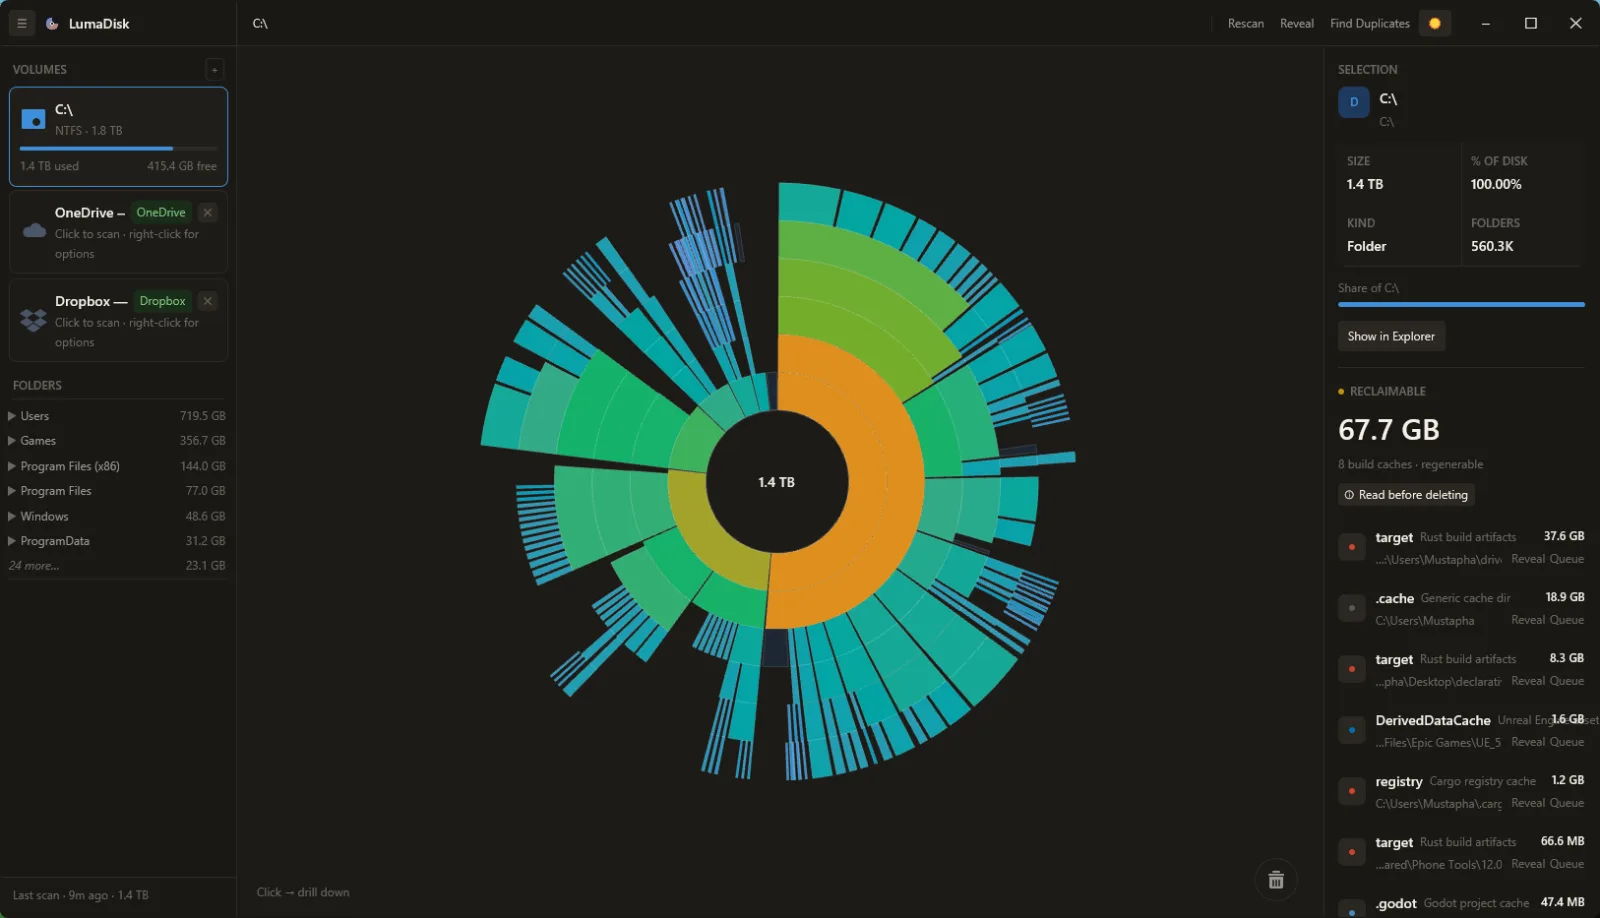Open Read before deleting notice
The height and width of the screenshot is (918, 1600).
[x=1406, y=495]
